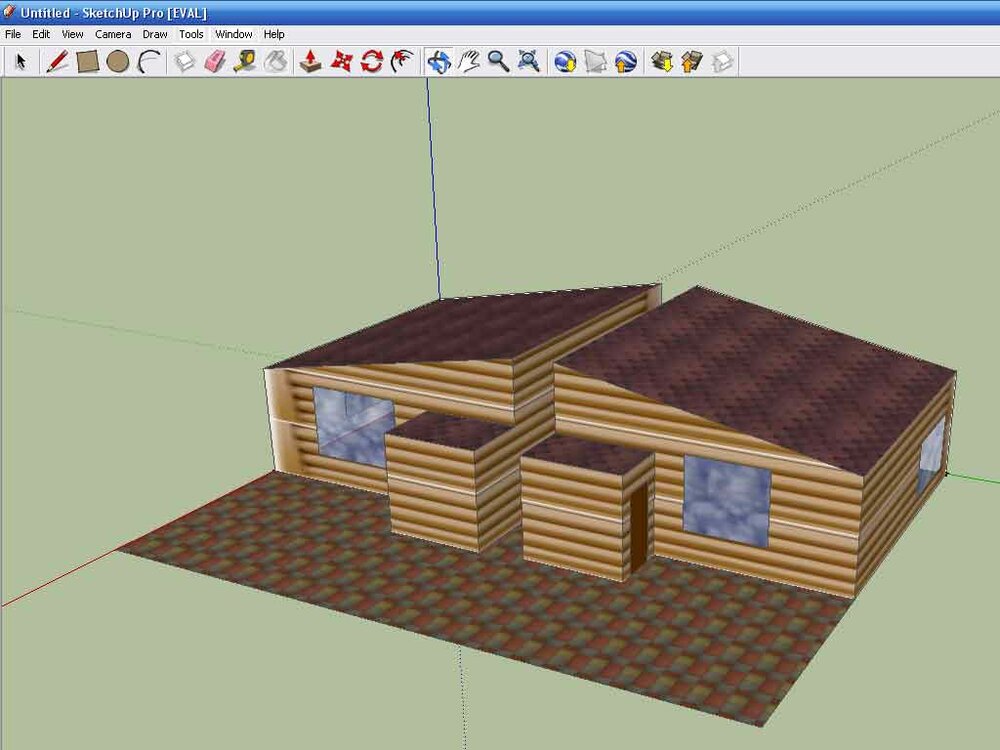Select the Pan hand tool

point(468,62)
